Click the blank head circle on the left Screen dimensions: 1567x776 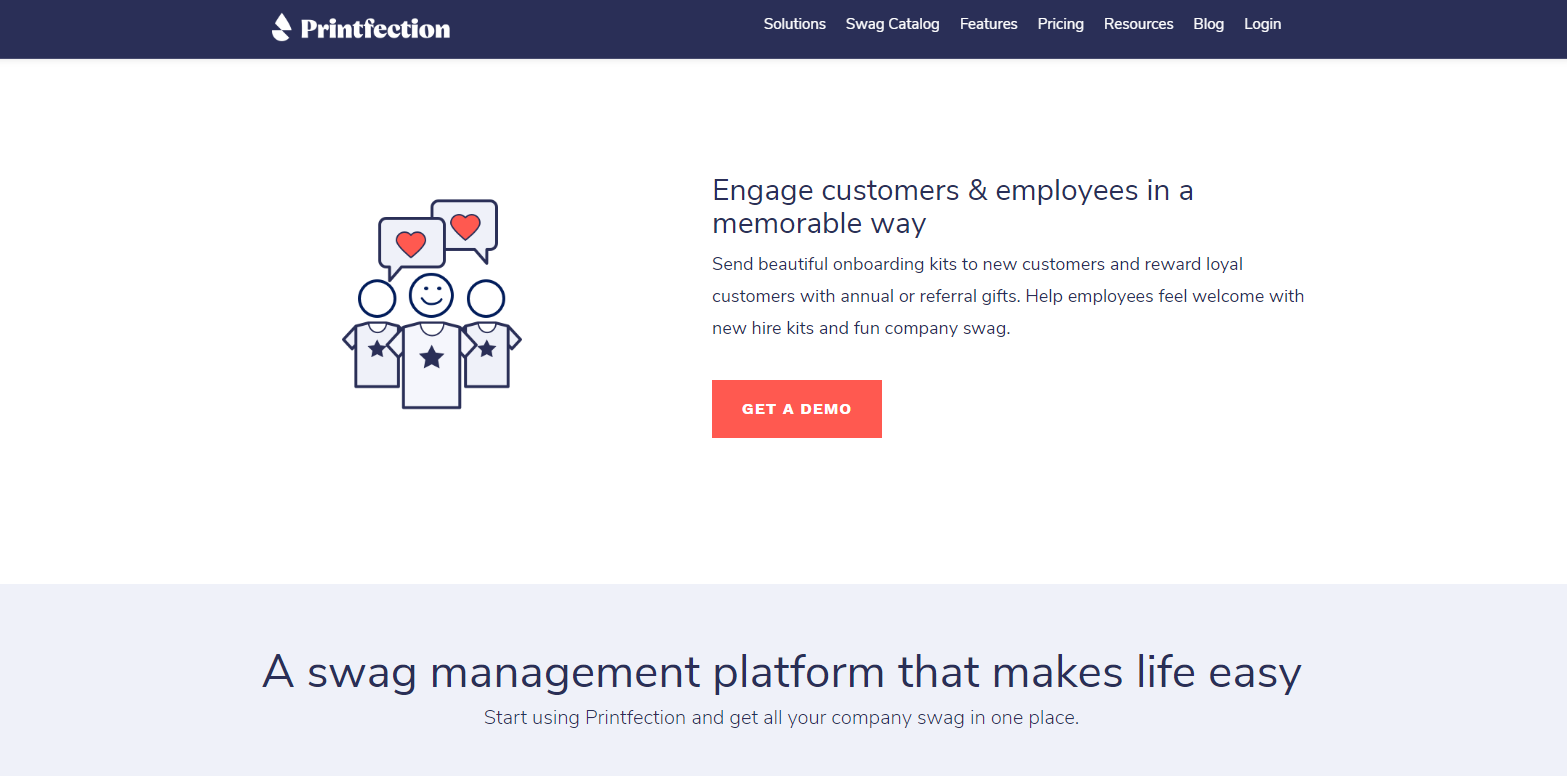pos(377,298)
